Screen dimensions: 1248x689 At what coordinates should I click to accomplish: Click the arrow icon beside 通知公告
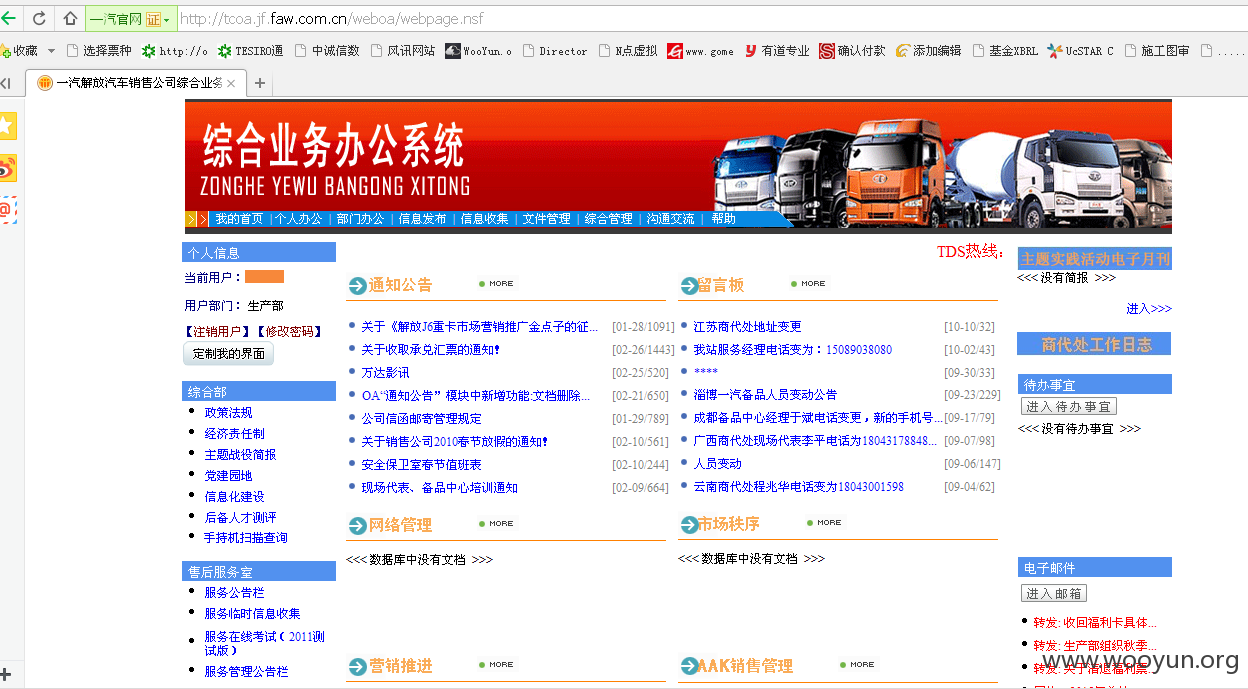pyautogui.click(x=357, y=286)
